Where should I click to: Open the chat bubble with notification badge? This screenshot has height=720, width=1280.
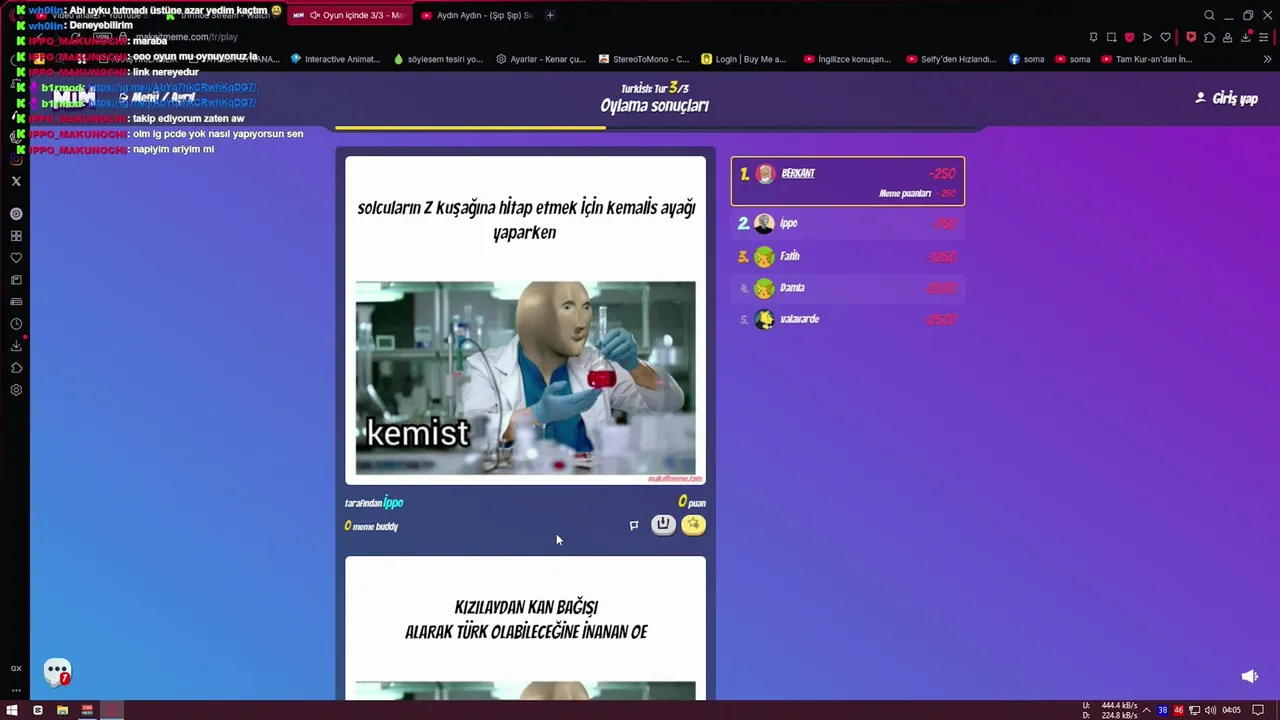click(57, 672)
